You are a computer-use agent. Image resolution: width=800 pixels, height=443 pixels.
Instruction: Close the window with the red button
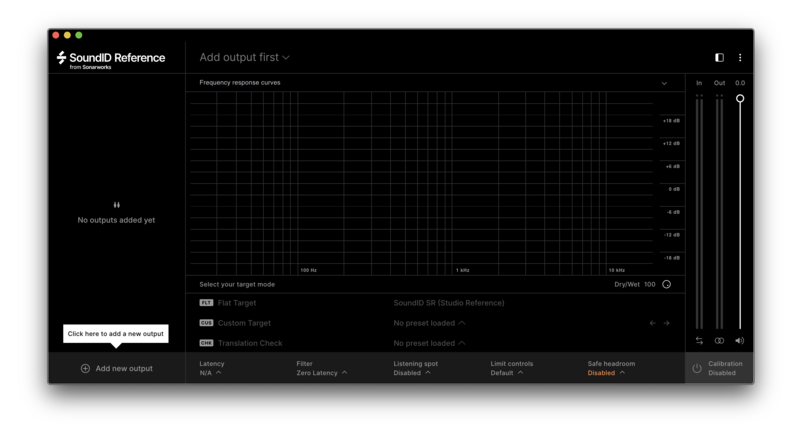56,35
